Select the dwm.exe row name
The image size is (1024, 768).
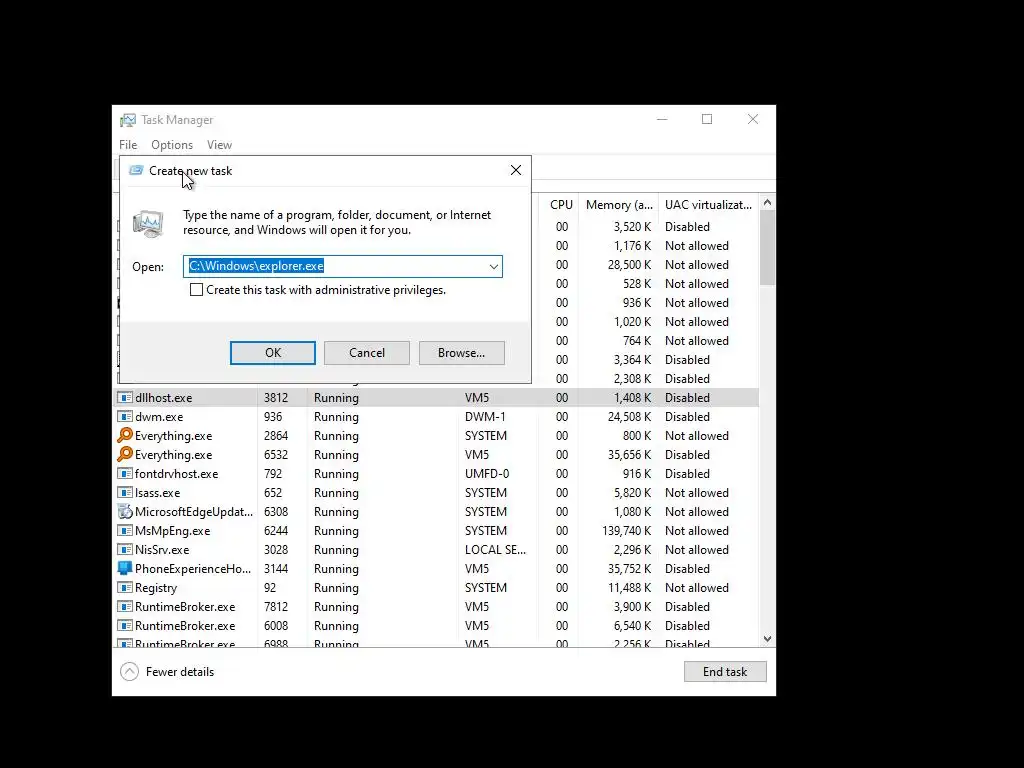point(159,417)
